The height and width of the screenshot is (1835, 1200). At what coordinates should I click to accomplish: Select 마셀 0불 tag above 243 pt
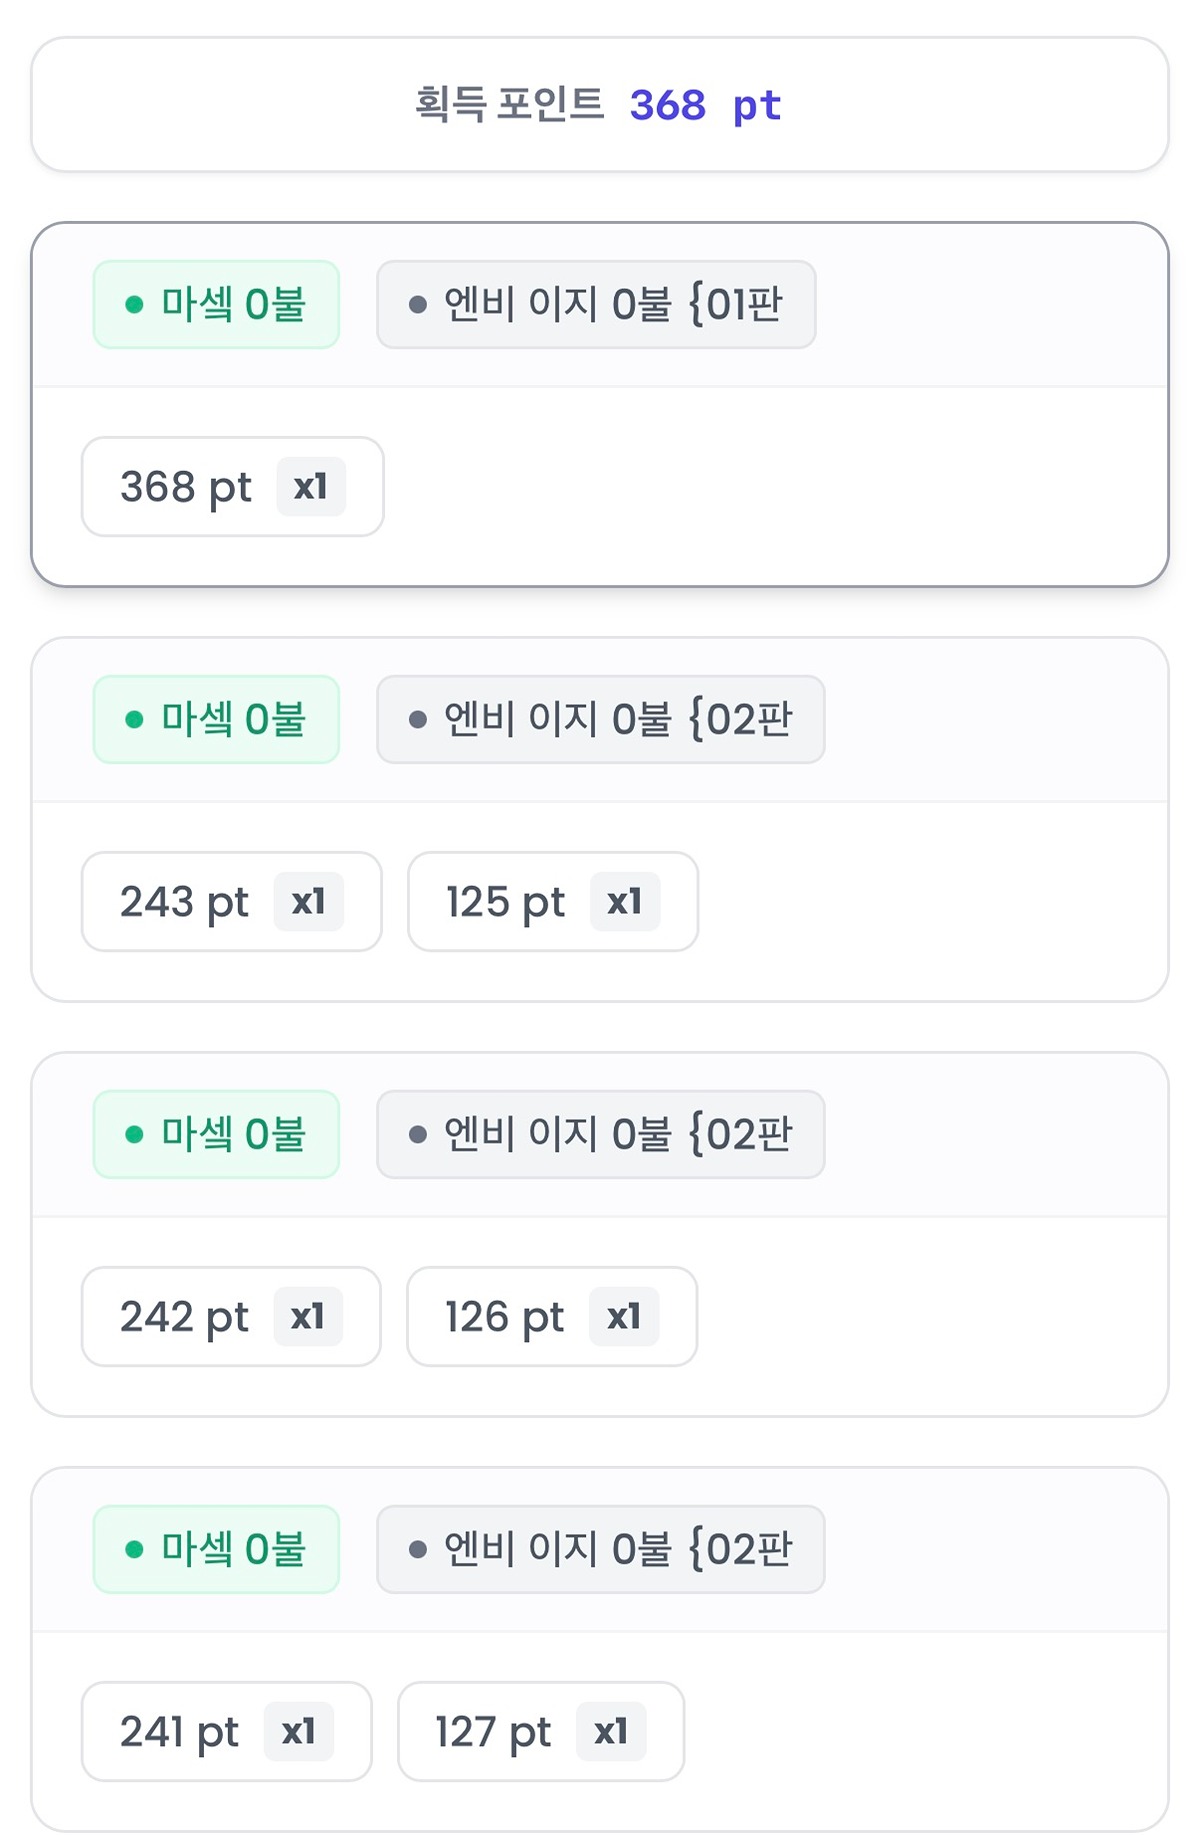pos(216,720)
